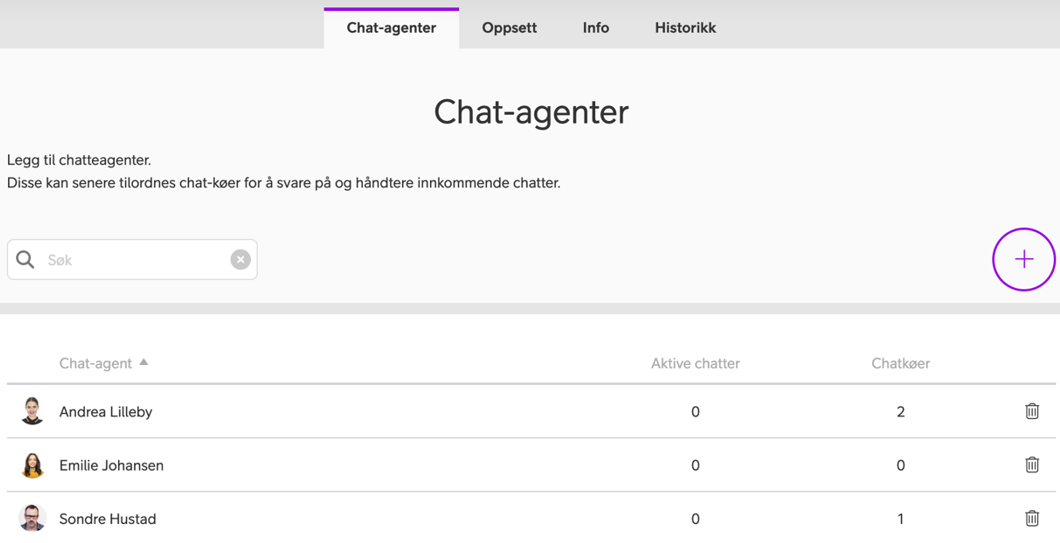This screenshot has height=543, width=1060.
Task: Open Andrea Lilleby's avatar picture
Action: pos(32,411)
